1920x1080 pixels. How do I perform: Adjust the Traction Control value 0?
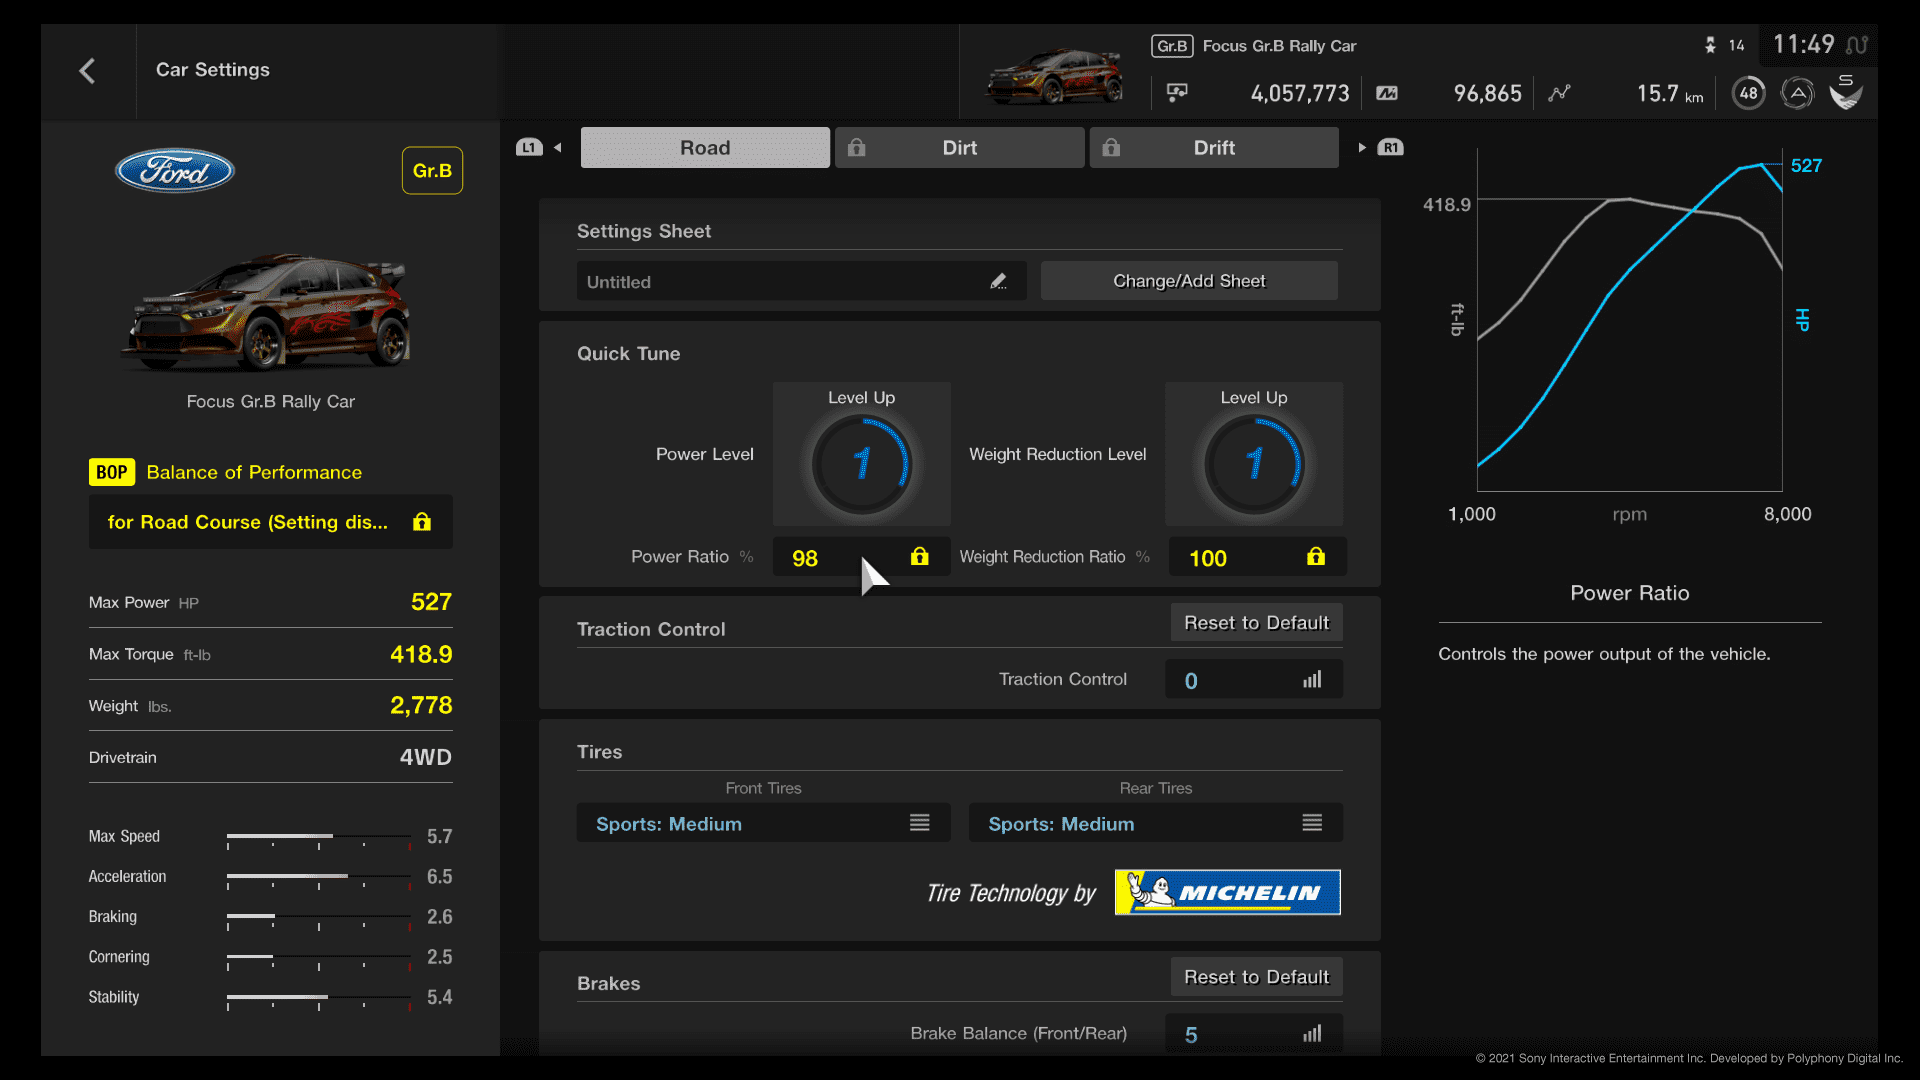coord(1254,680)
